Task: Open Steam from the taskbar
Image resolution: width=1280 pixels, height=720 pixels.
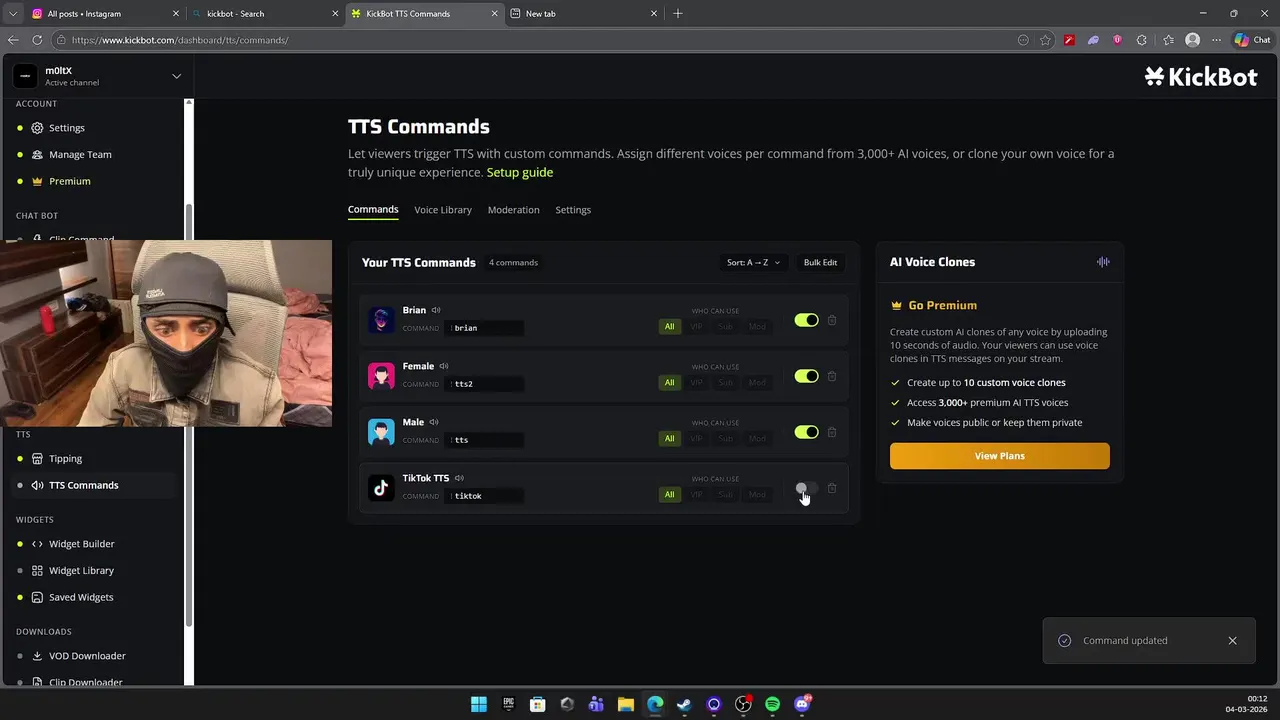Action: pyautogui.click(x=684, y=704)
